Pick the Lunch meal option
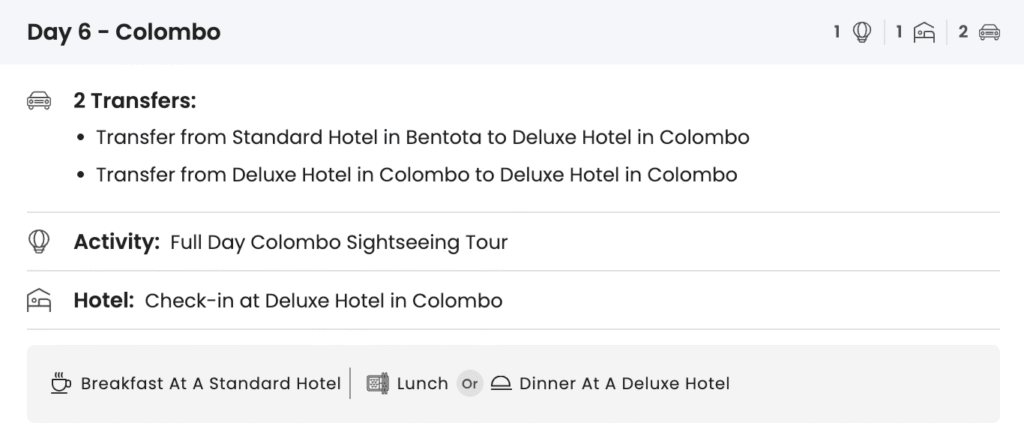Image resolution: width=1024 pixels, height=429 pixels. (422, 383)
